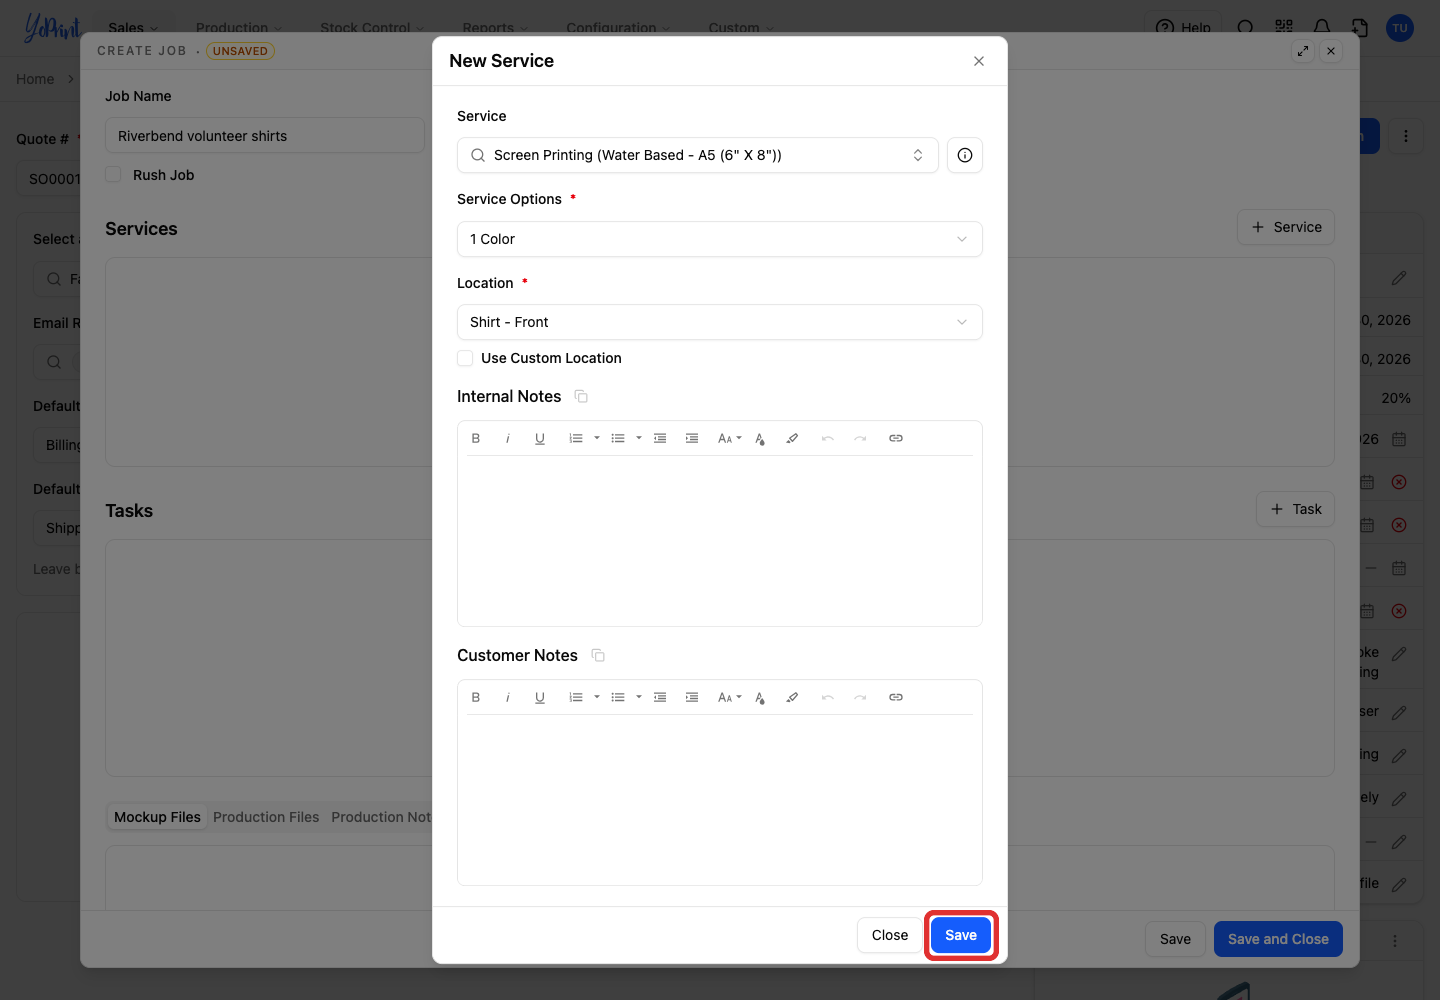Image resolution: width=1440 pixels, height=1000 pixels.
Task: Tick the Rush Job checkbox
Action: pos(113,174)
